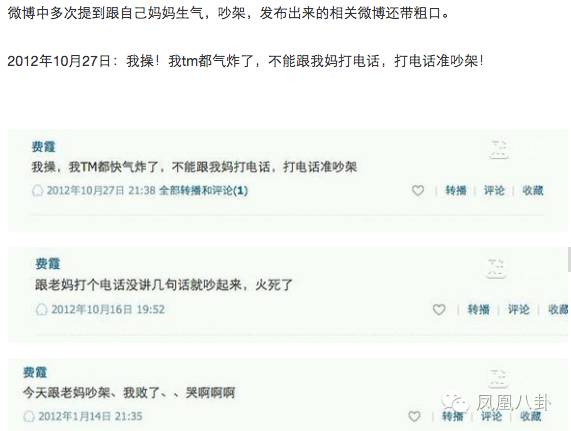Open 全部转播和评论(1) on first post
Viewport: 571px width, 431px height.
coord(204,190)
